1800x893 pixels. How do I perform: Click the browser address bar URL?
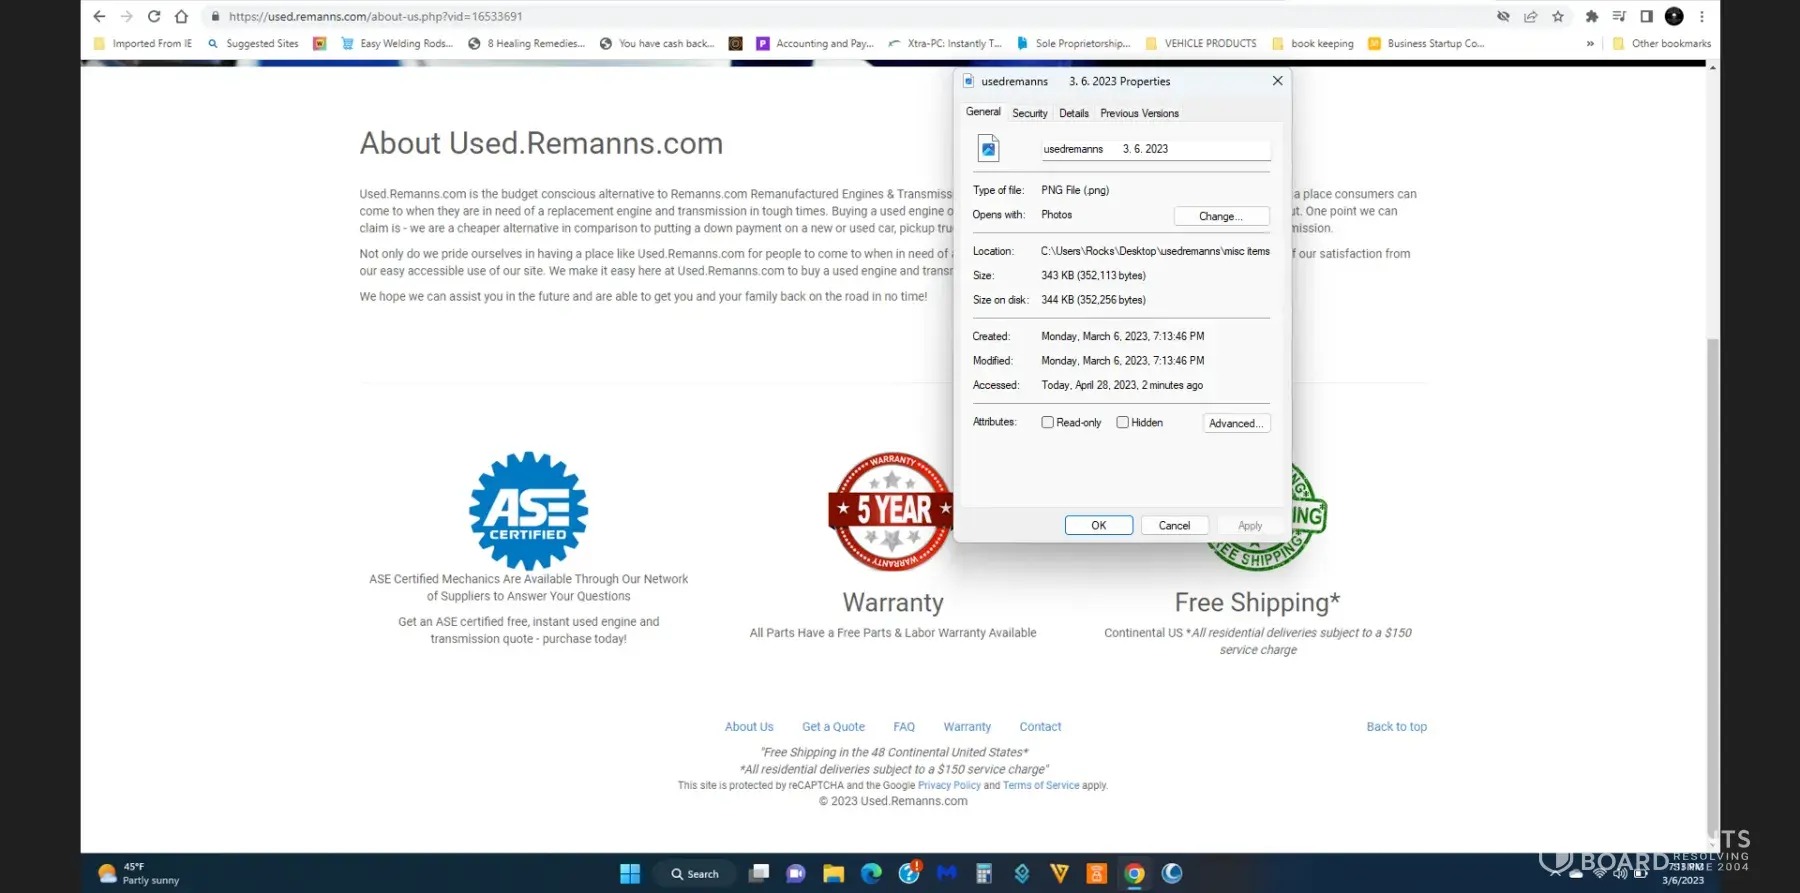tap(376, 16)
